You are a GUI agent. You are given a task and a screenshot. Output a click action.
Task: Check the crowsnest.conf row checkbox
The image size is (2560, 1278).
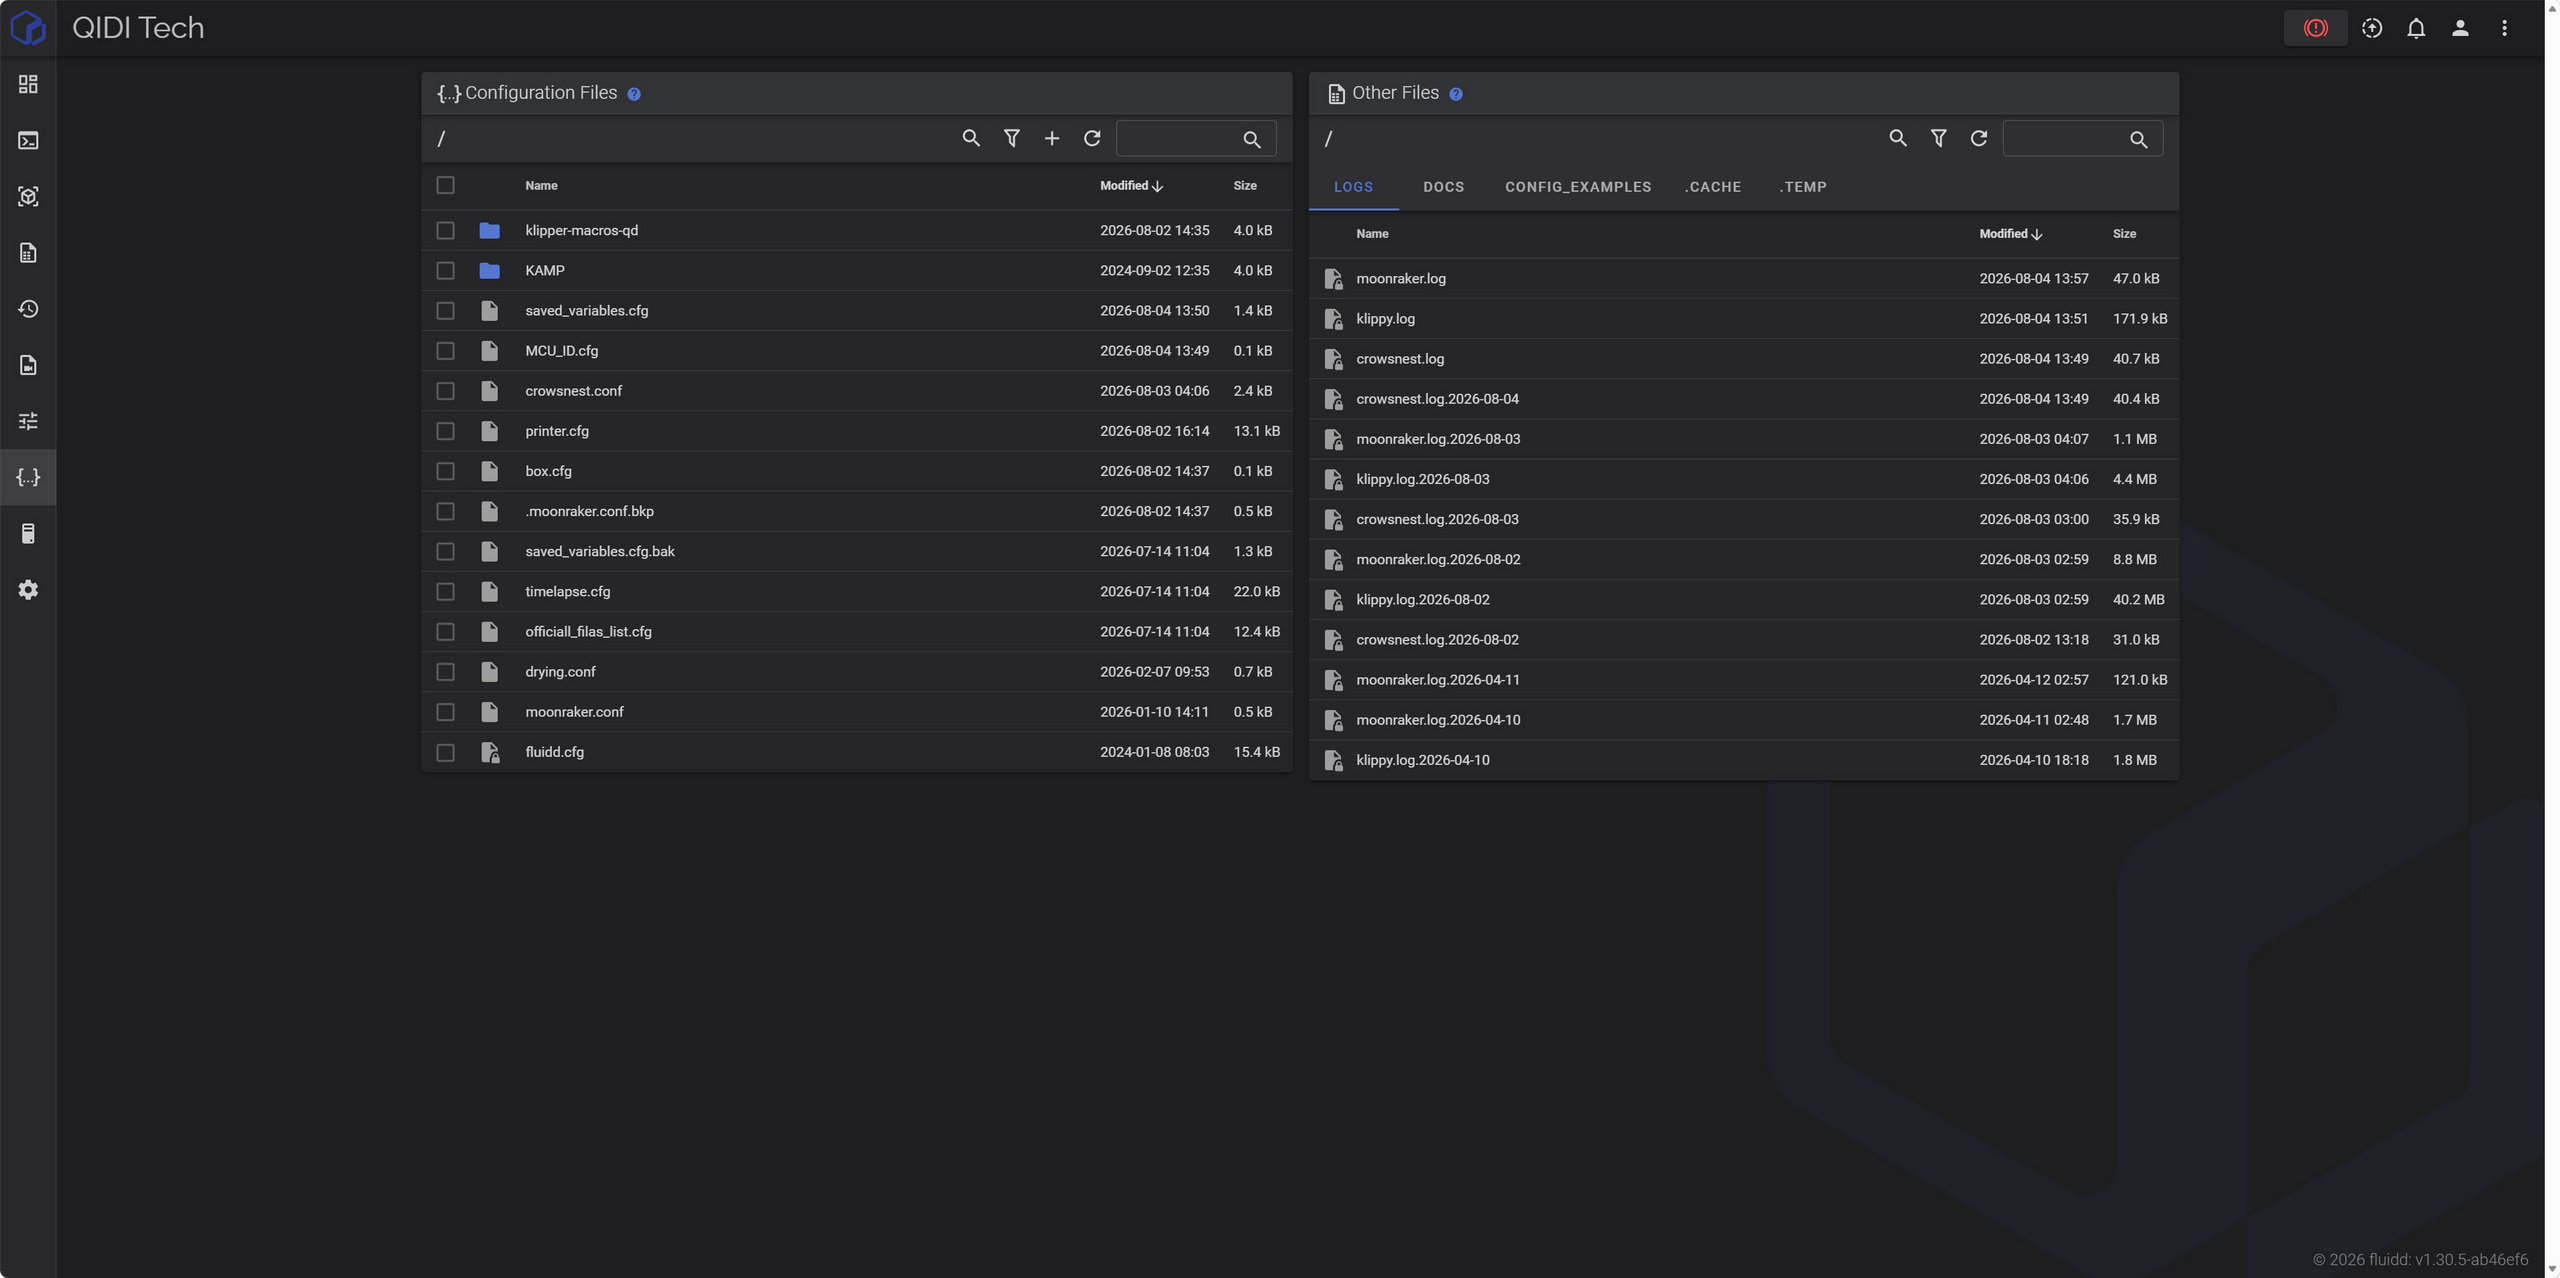coord(445,391)
